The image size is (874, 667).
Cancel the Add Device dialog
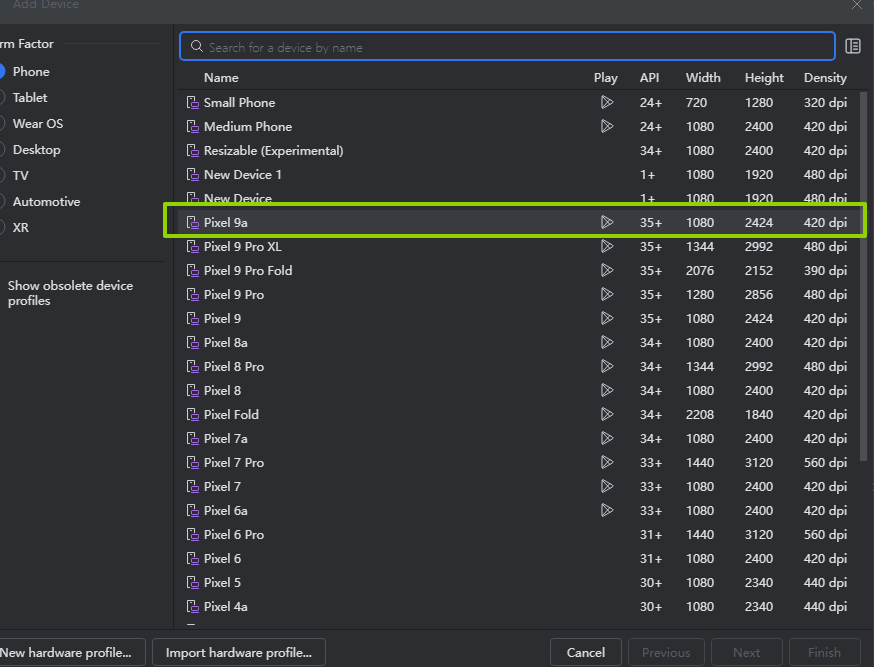click(586, 653)
